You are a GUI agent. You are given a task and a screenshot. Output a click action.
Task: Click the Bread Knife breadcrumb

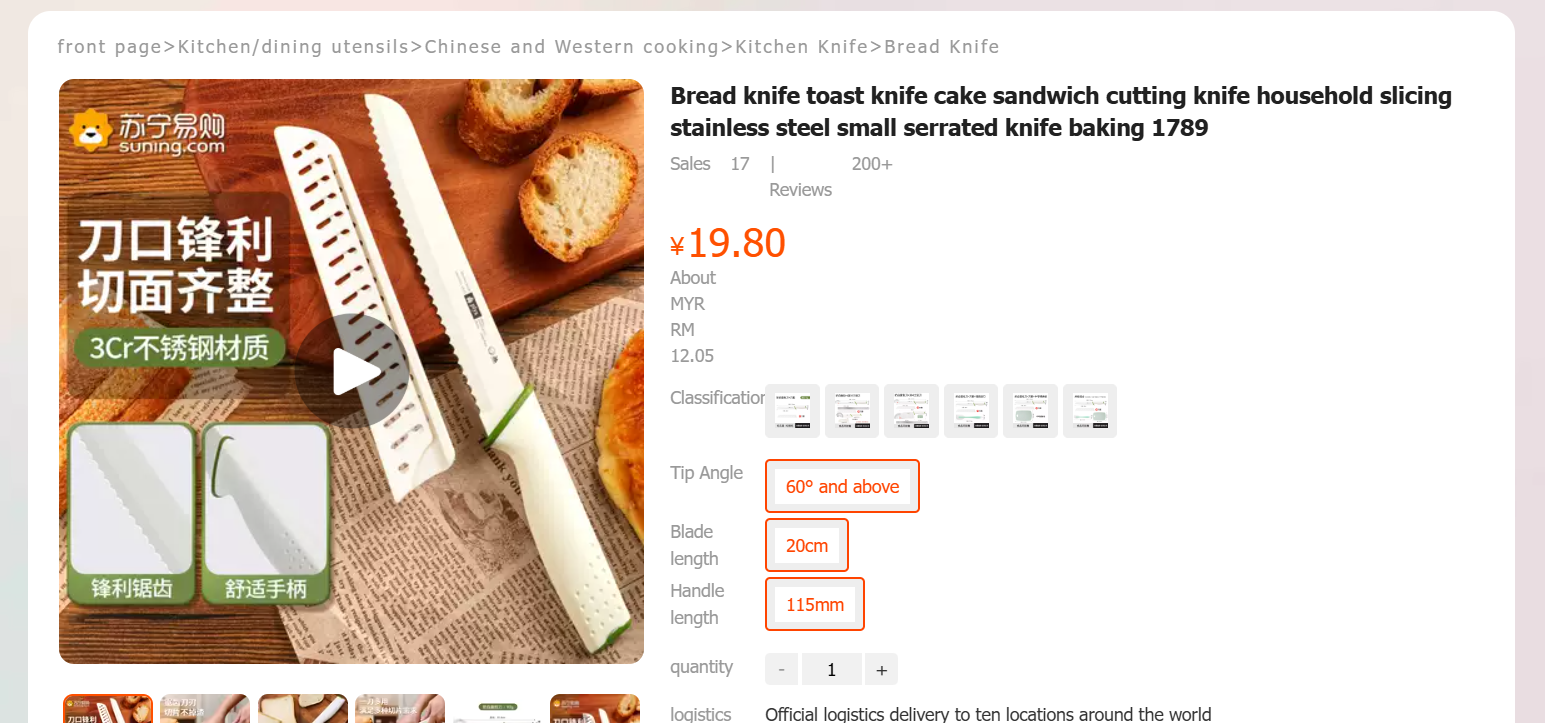(x=941, y=46)
